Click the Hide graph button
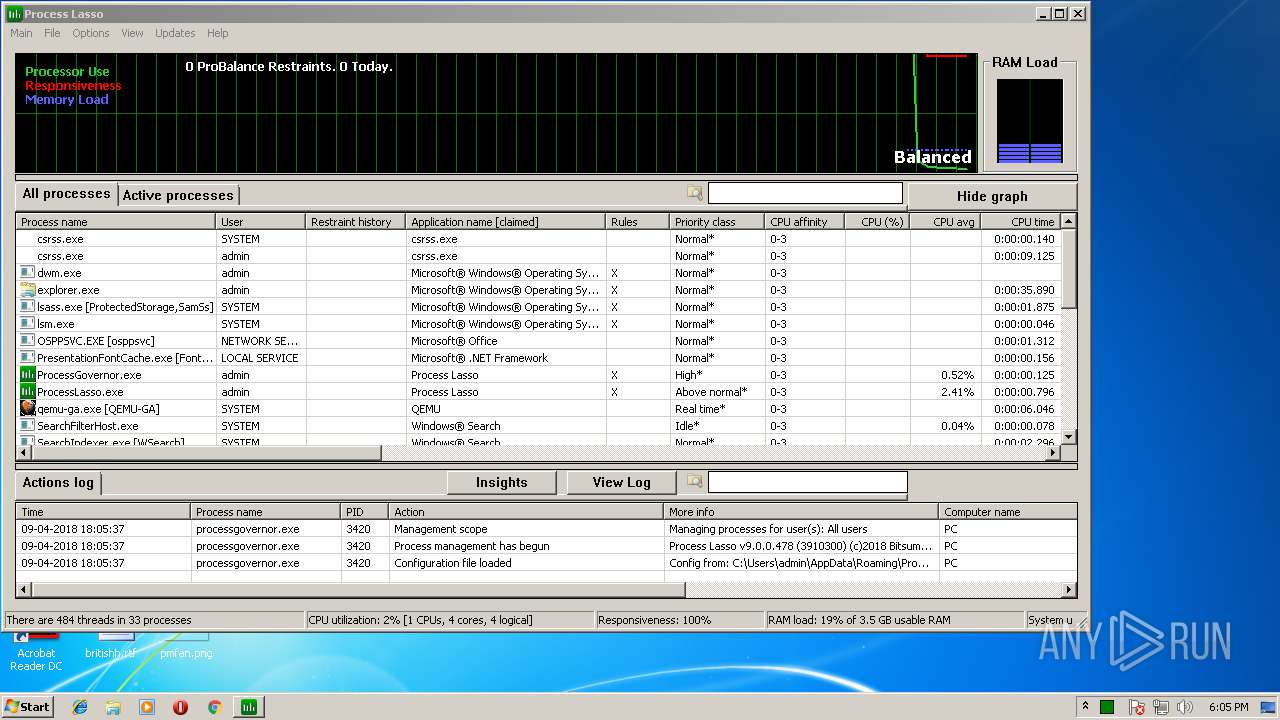Viewport: 1280px width, 720px height. [x=992, y=196]
